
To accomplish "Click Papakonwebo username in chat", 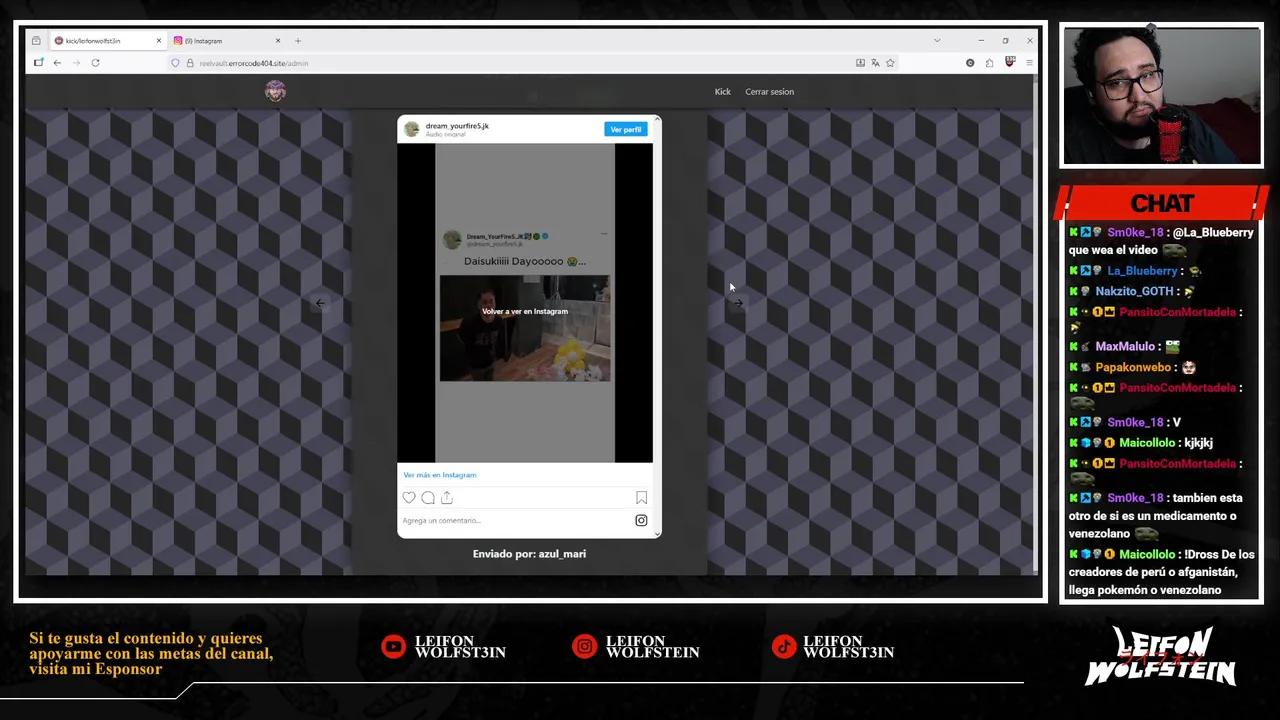I will 1133,367.
